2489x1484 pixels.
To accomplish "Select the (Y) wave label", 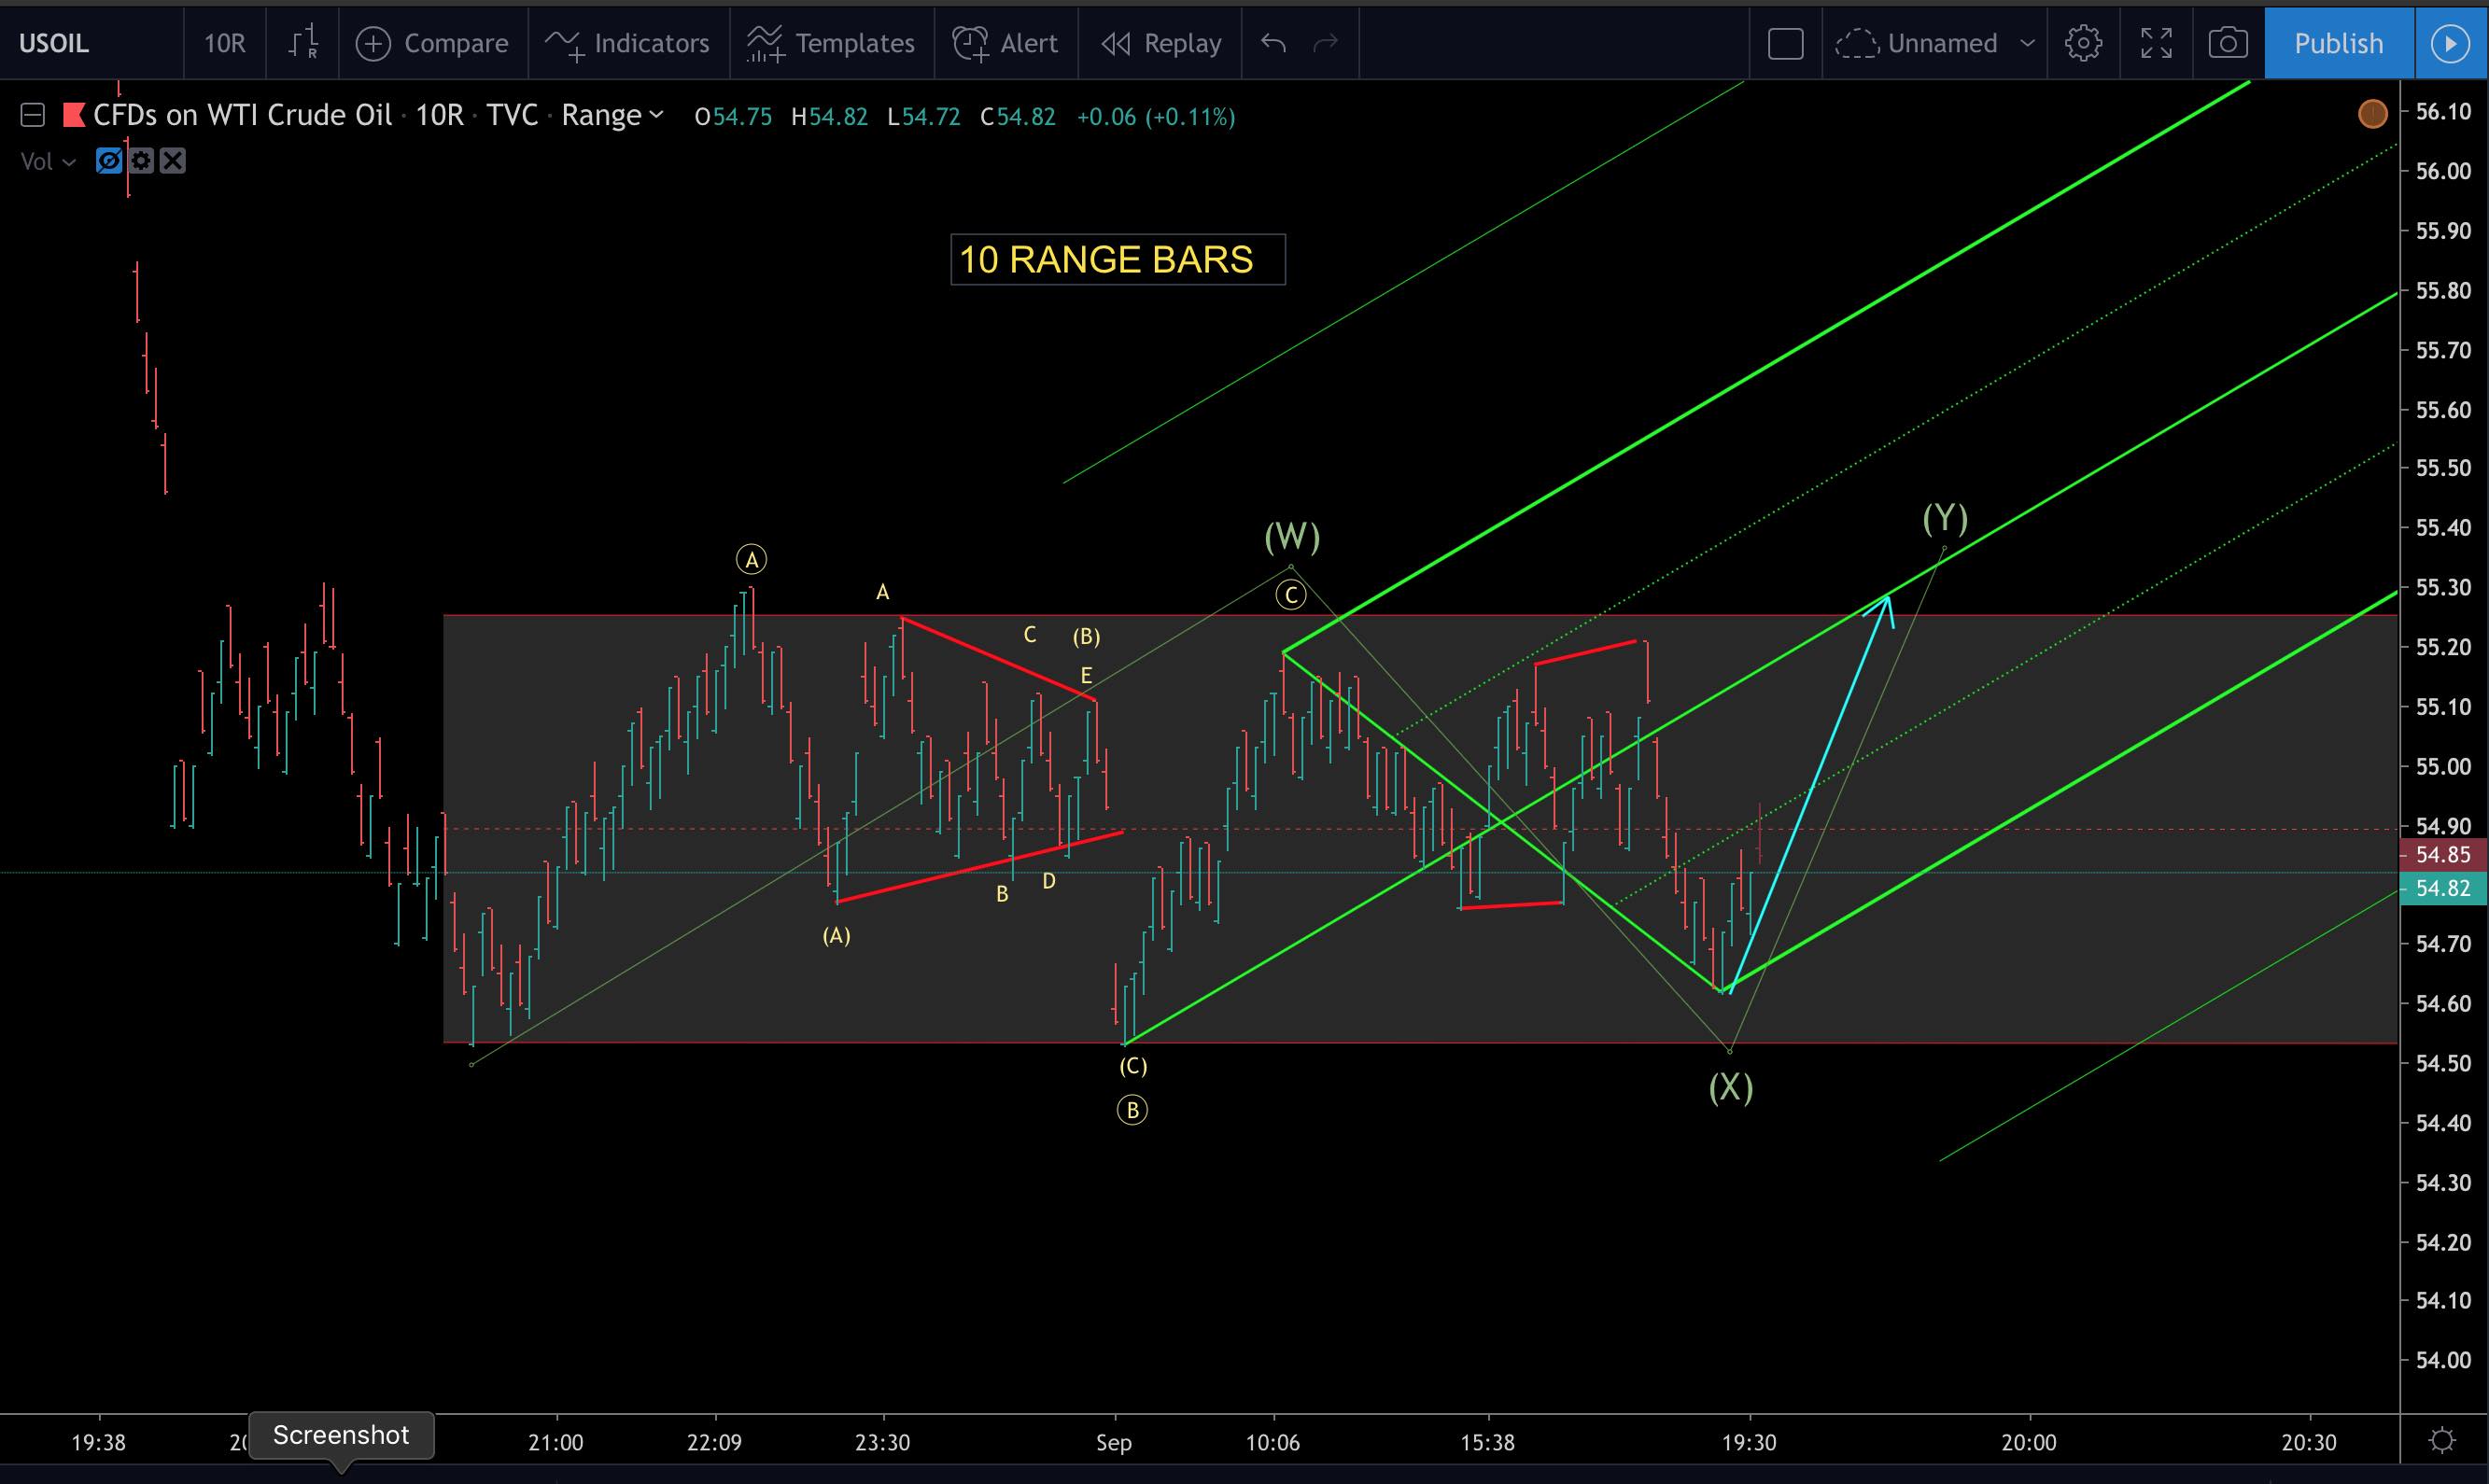I will (x=1945, y=518).
